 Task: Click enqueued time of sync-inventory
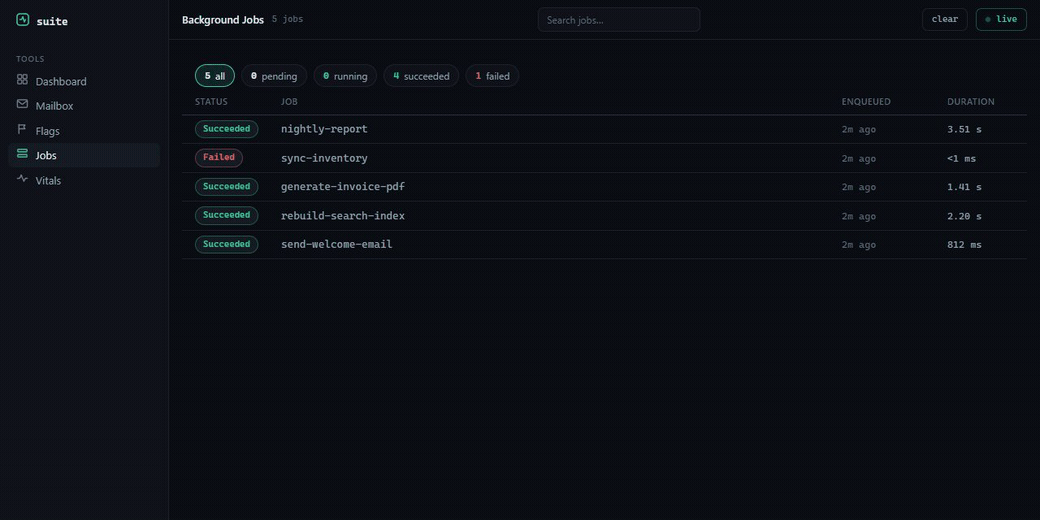tap(859, 159)
